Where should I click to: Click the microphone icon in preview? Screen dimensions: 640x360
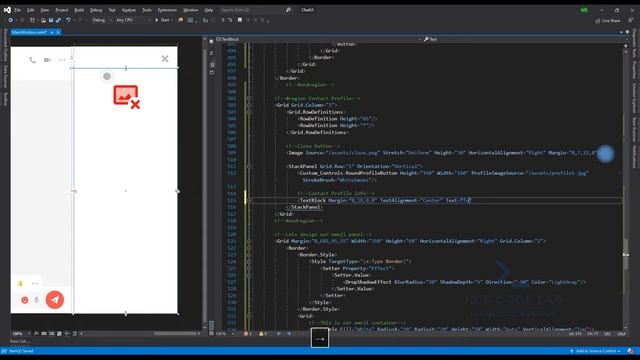tap(36, 300)
